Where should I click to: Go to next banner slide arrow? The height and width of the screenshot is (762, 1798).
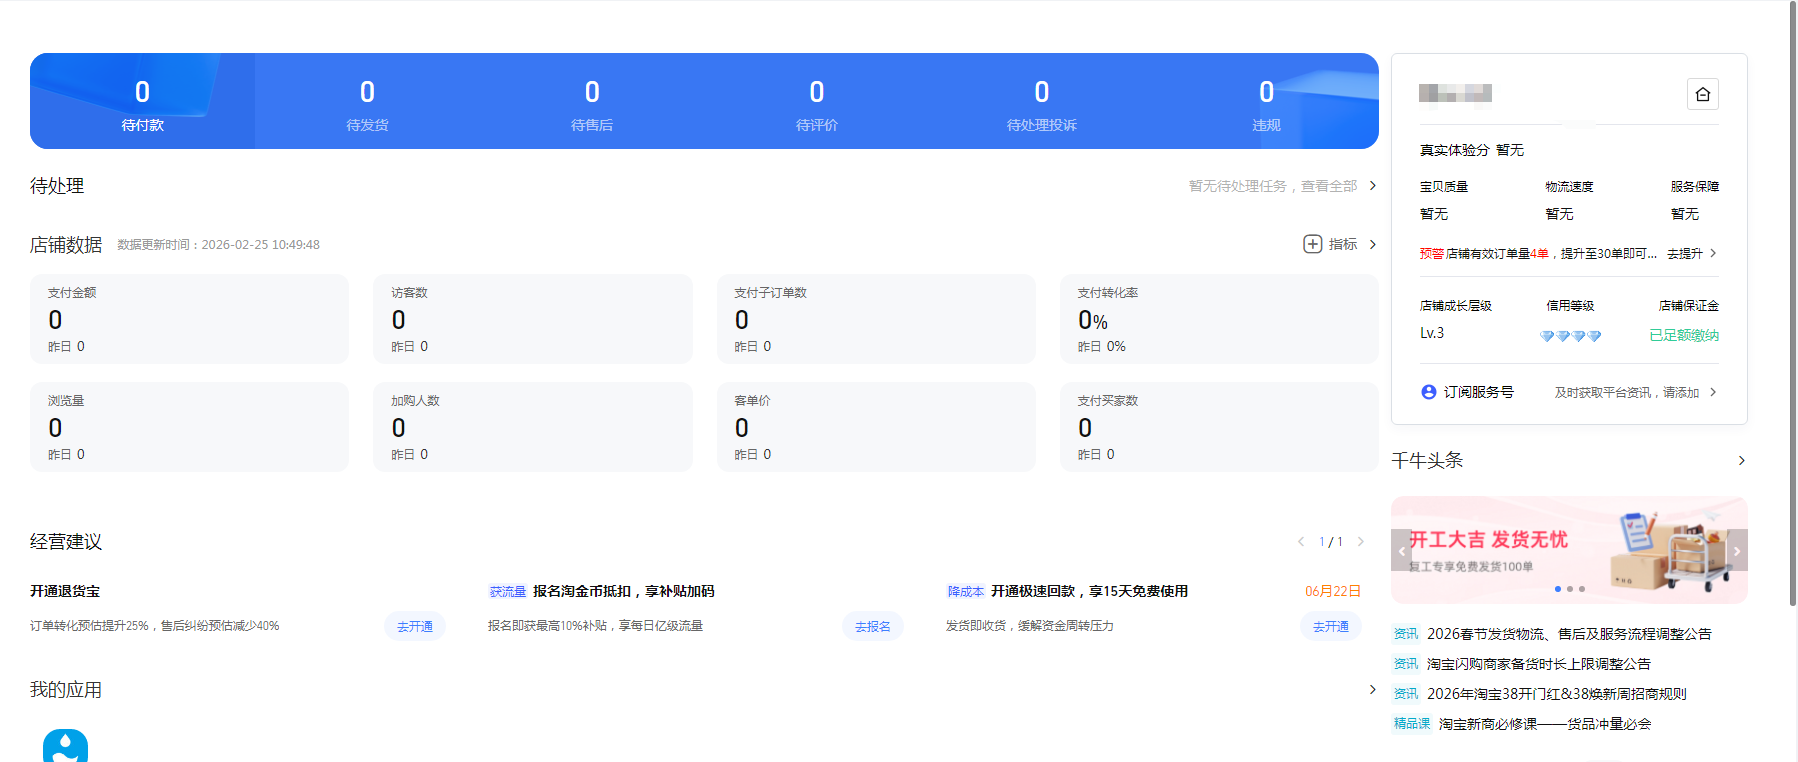[x=1737, y=551]
